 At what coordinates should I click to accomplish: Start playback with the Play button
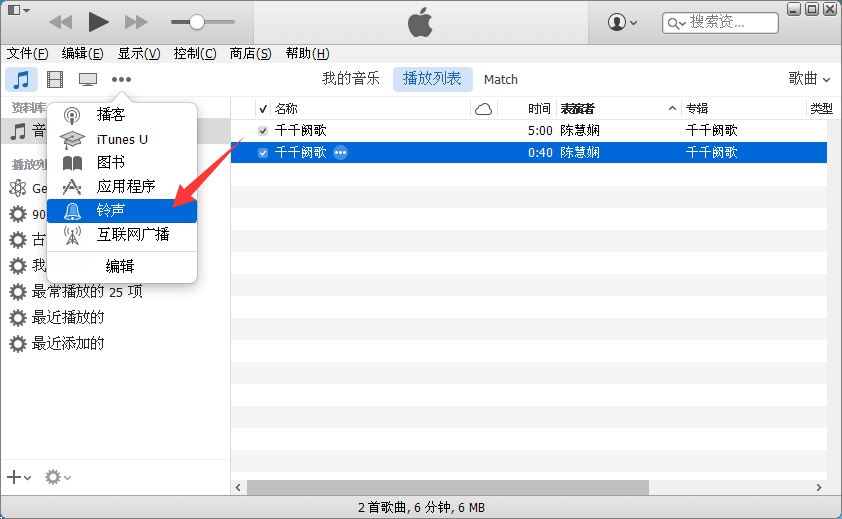coord(98,22)
